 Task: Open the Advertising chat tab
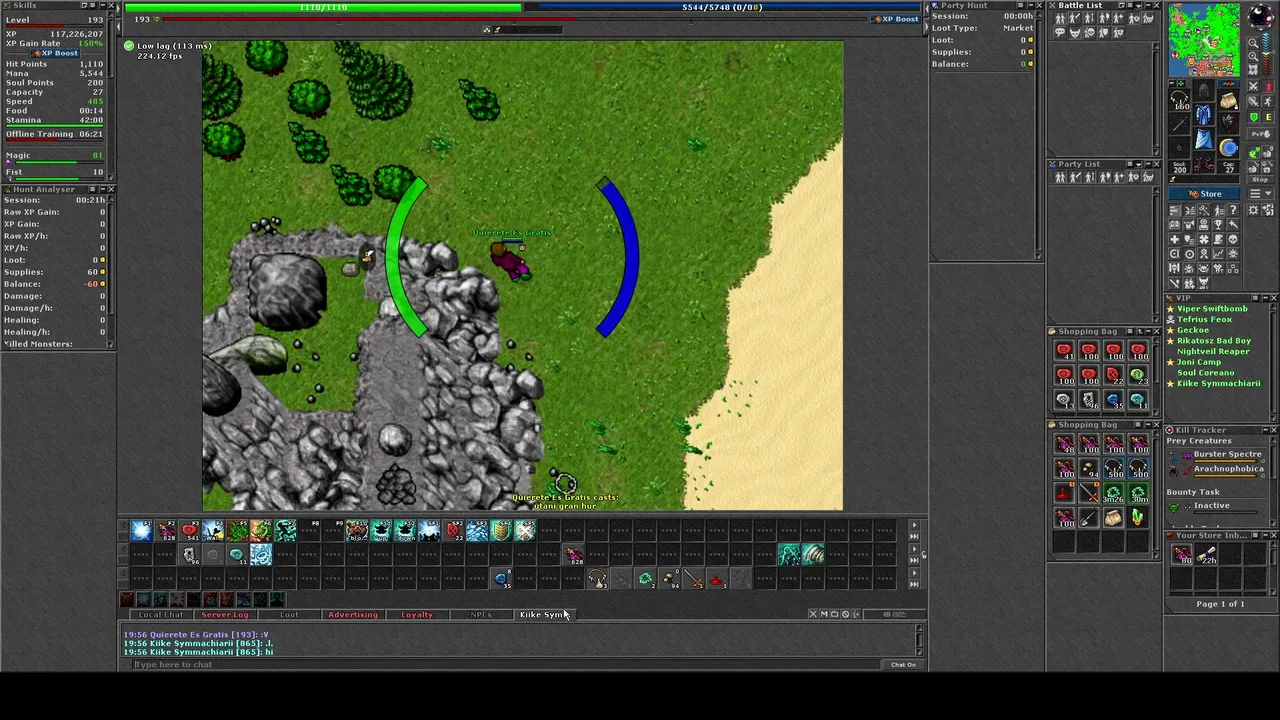tap(353, 614)
